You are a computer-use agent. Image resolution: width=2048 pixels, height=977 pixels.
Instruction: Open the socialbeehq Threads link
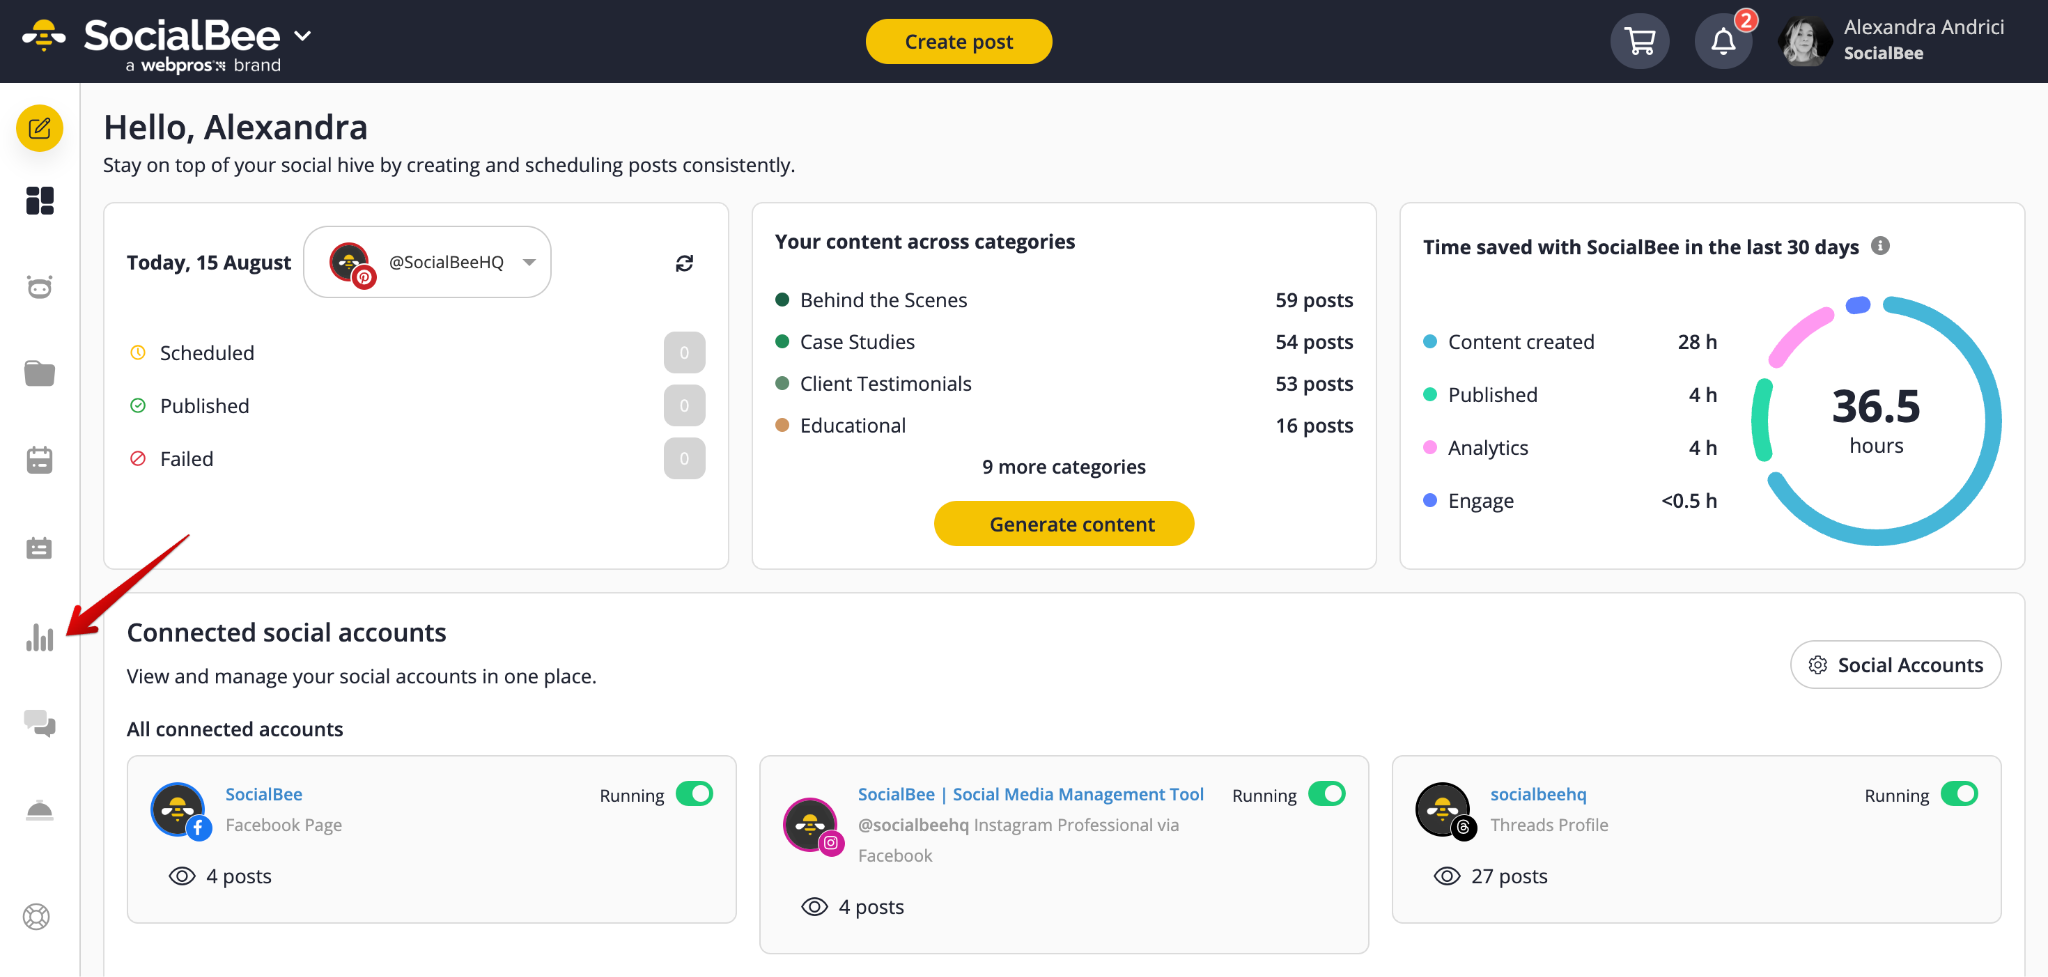pos(1538,794)
